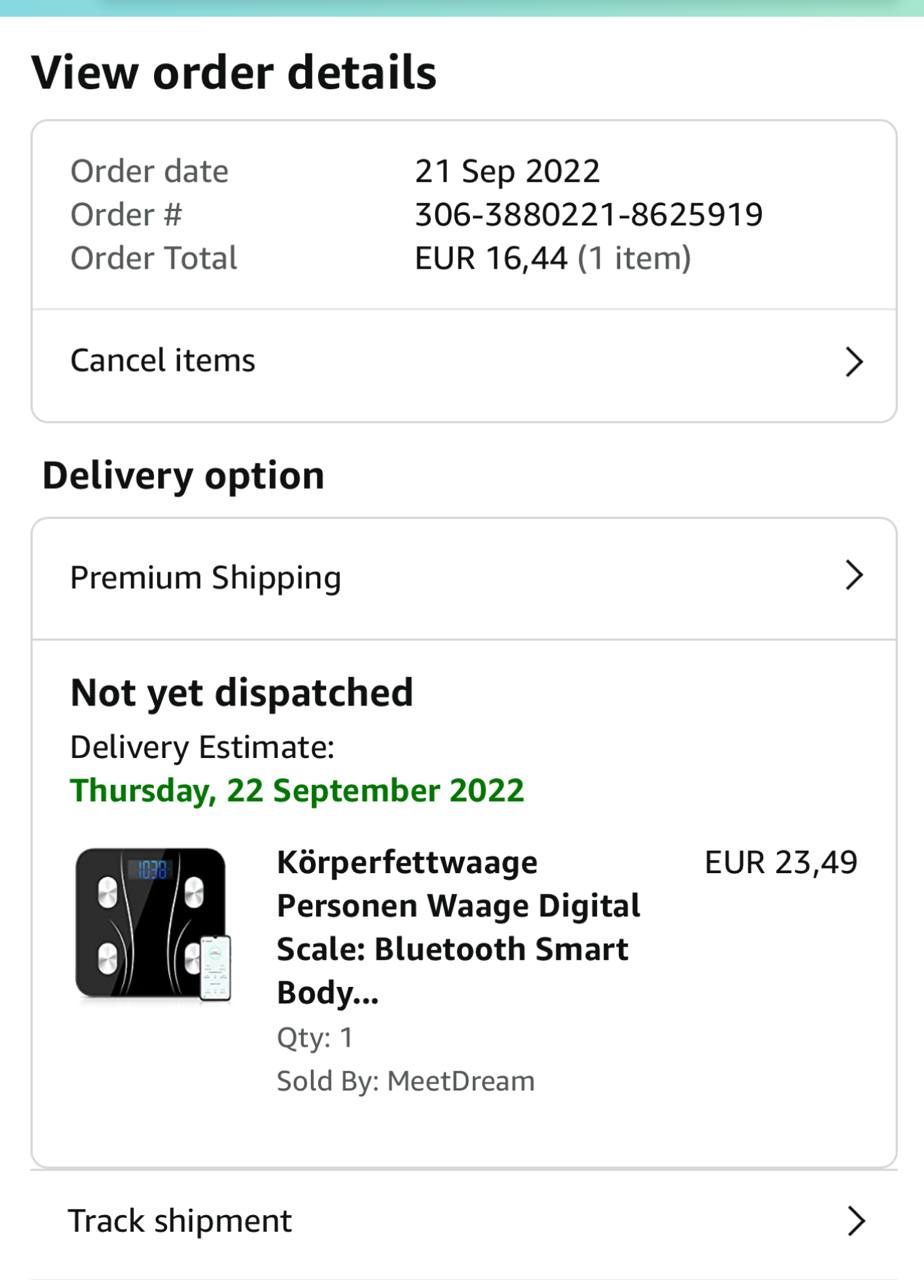The width and height of the screenshot is (924, 1280).
Task: Click the Delivery option section heading
Action: pyautogui.click(x=183, y=475)
